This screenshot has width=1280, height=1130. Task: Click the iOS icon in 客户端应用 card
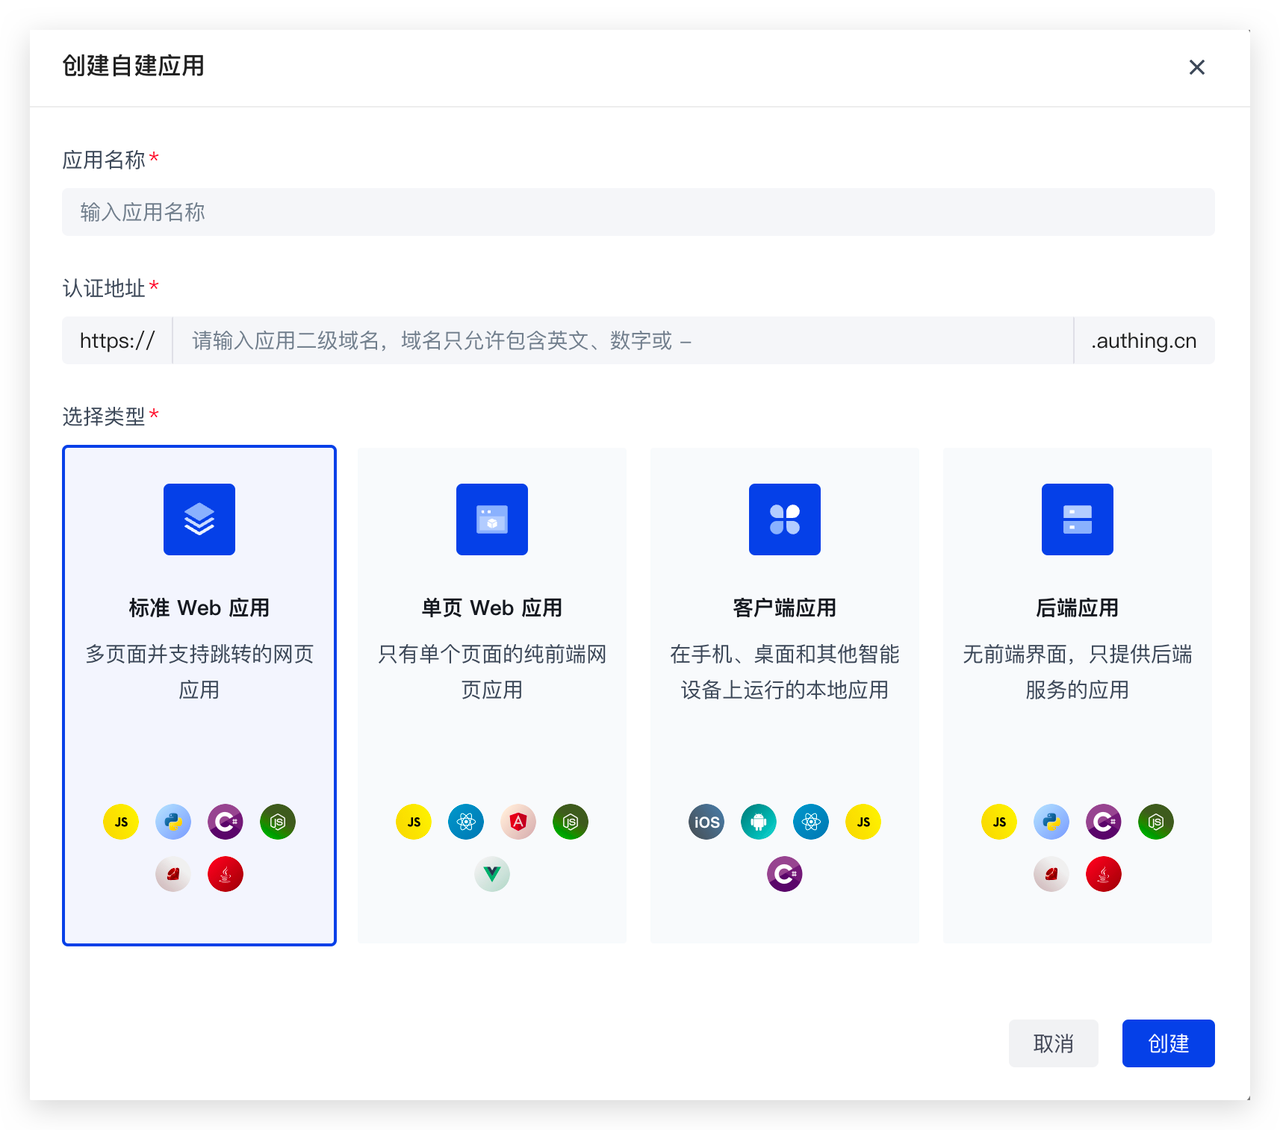point(706,822)
